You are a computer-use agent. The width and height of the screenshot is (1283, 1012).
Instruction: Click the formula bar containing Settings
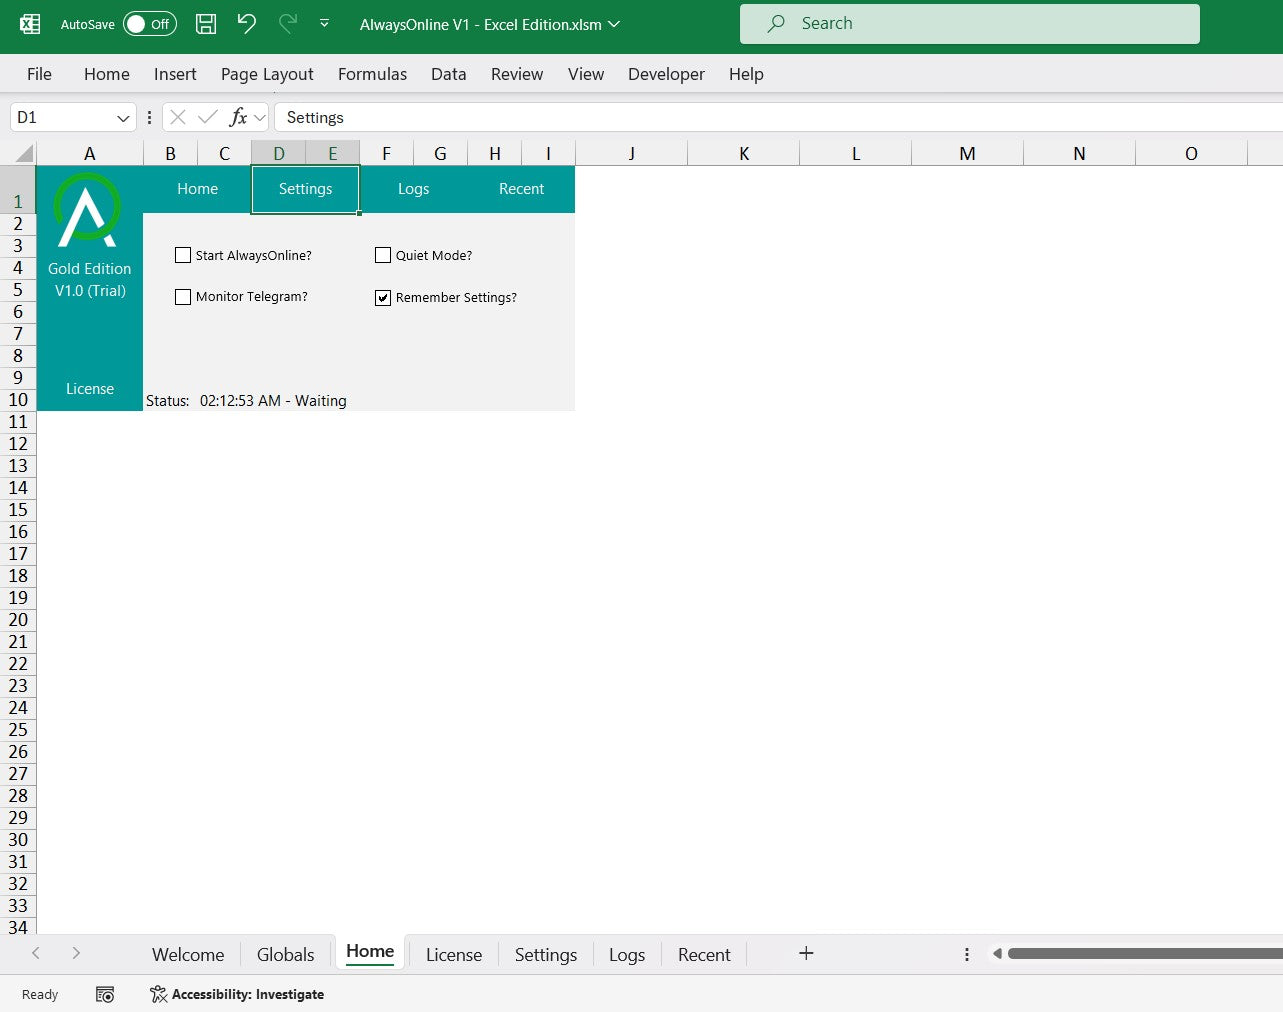click(x=778, y=118)
